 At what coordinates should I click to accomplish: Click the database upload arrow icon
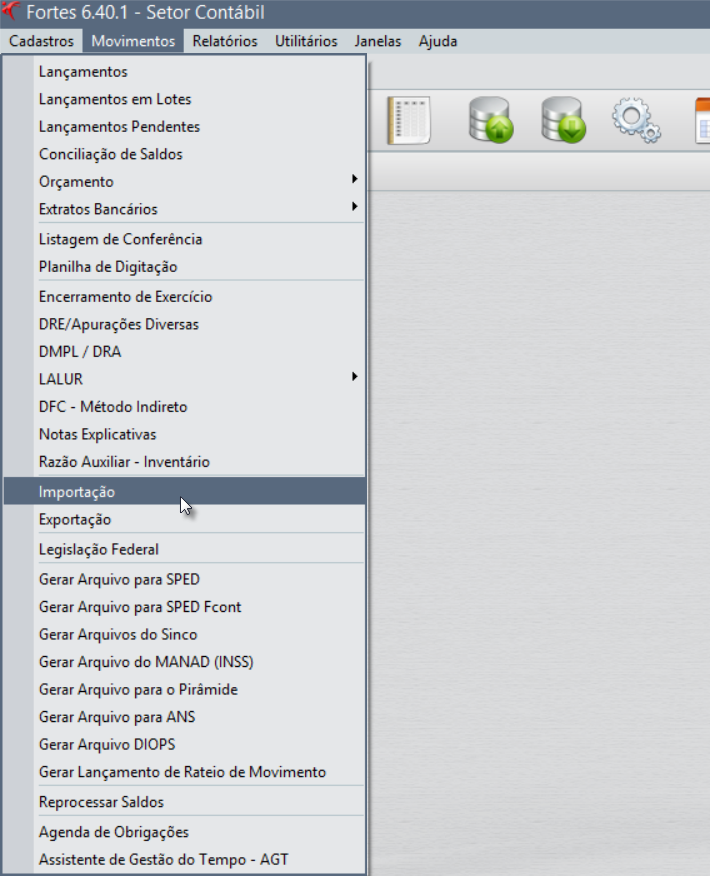coord(491,120)
